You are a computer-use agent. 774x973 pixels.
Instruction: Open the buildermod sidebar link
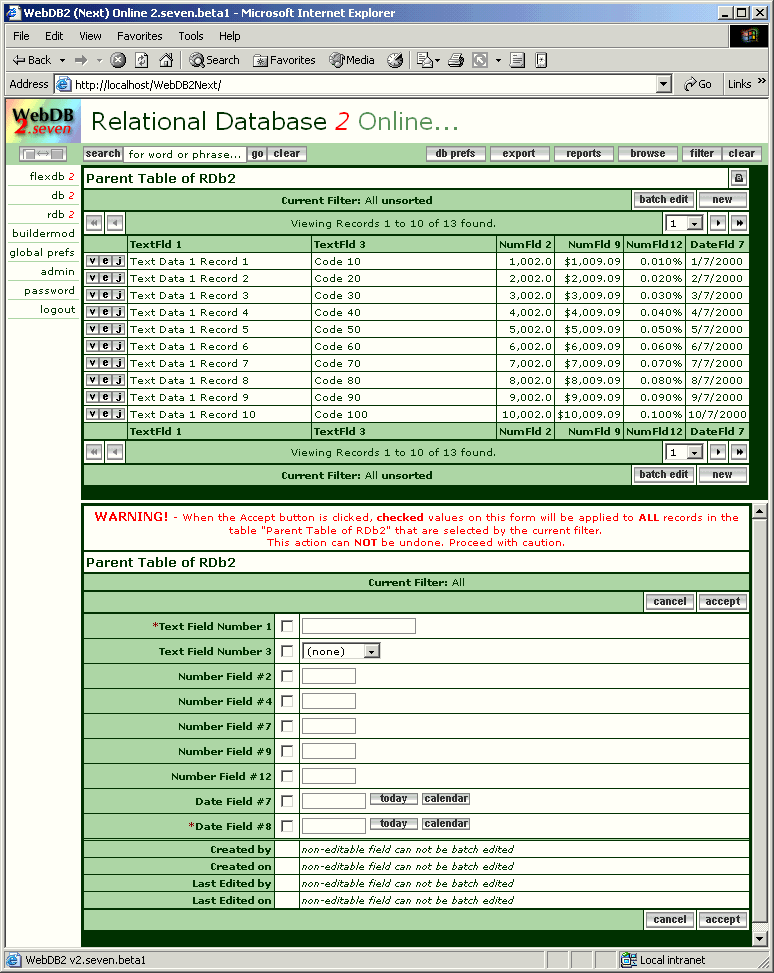point(43,233)
